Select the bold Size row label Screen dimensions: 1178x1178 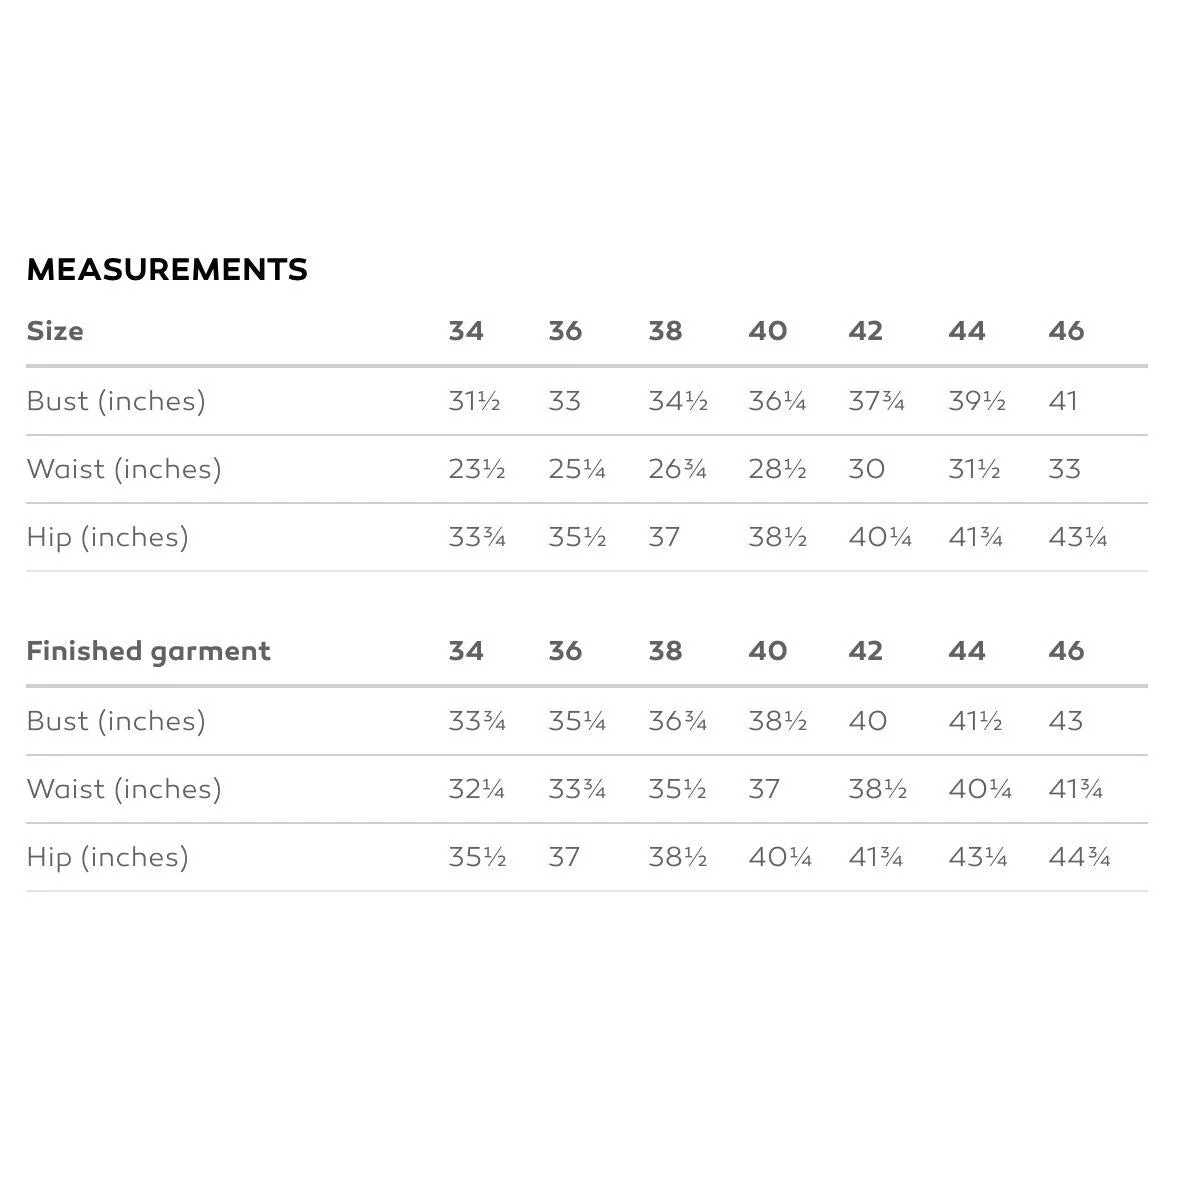55,331
